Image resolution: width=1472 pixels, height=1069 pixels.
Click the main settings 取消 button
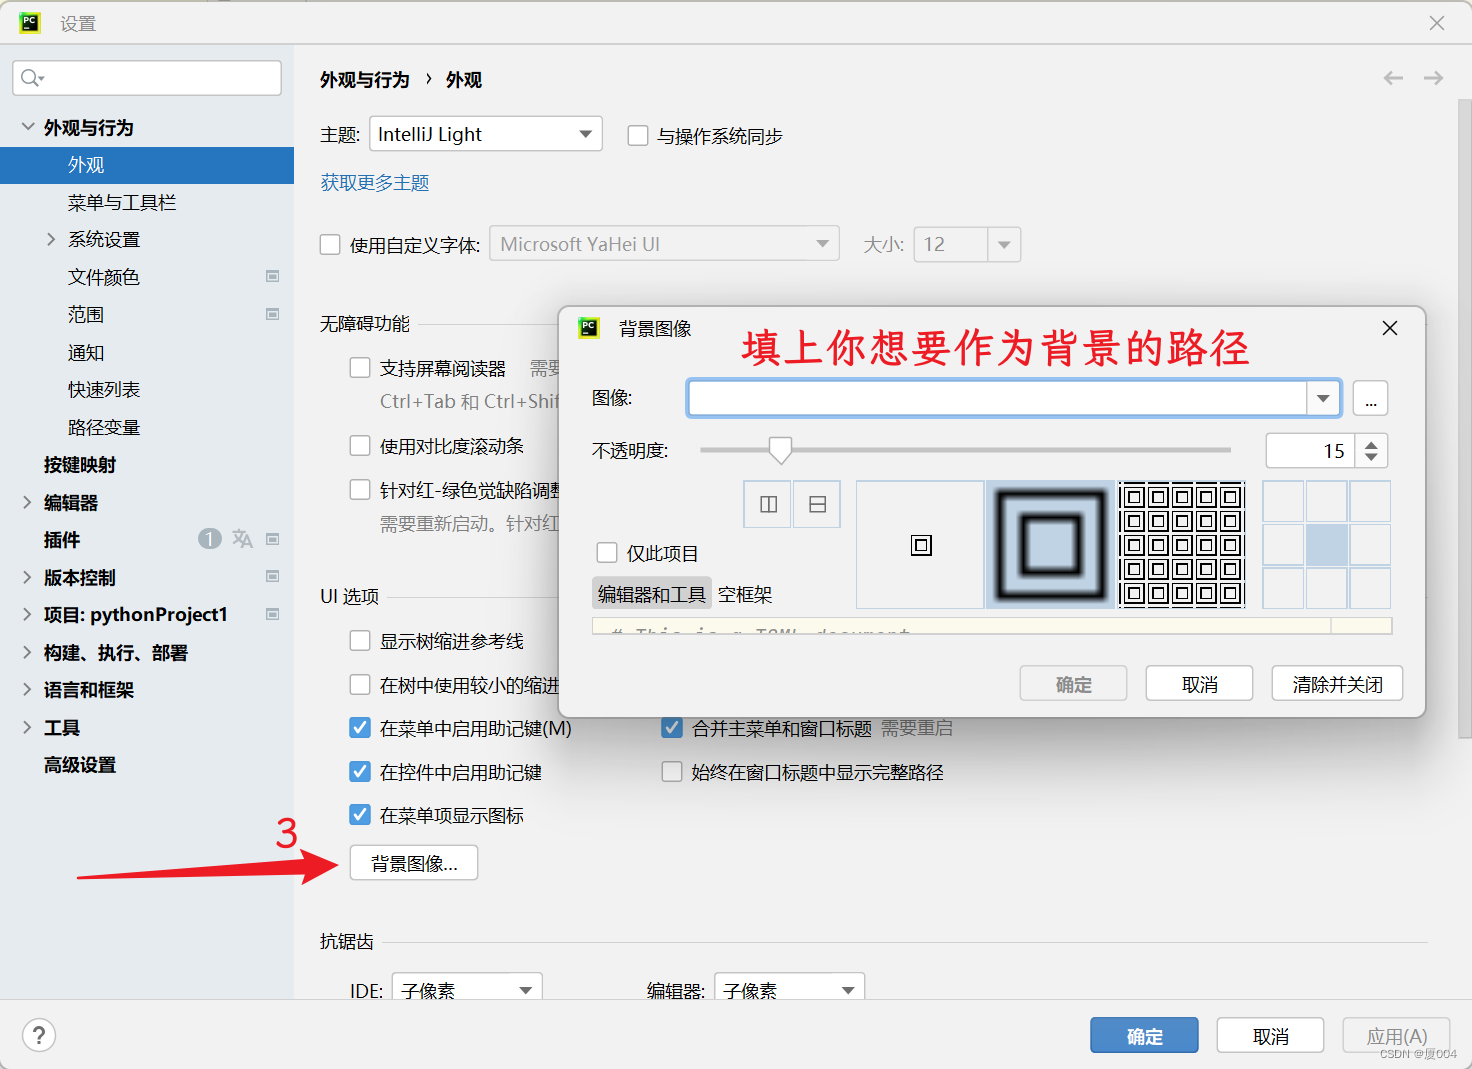click(1270, 1036)
